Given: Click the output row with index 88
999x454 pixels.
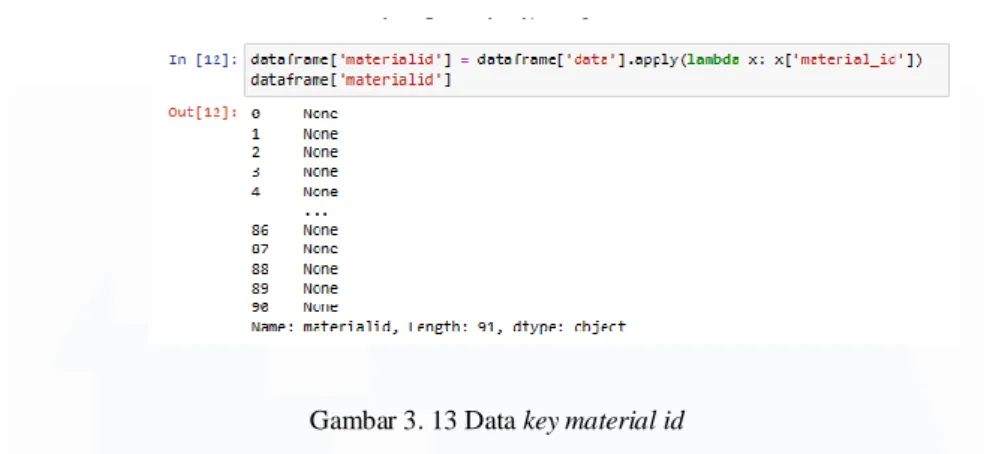Looking at the screenshot, I should coord(294,269).
